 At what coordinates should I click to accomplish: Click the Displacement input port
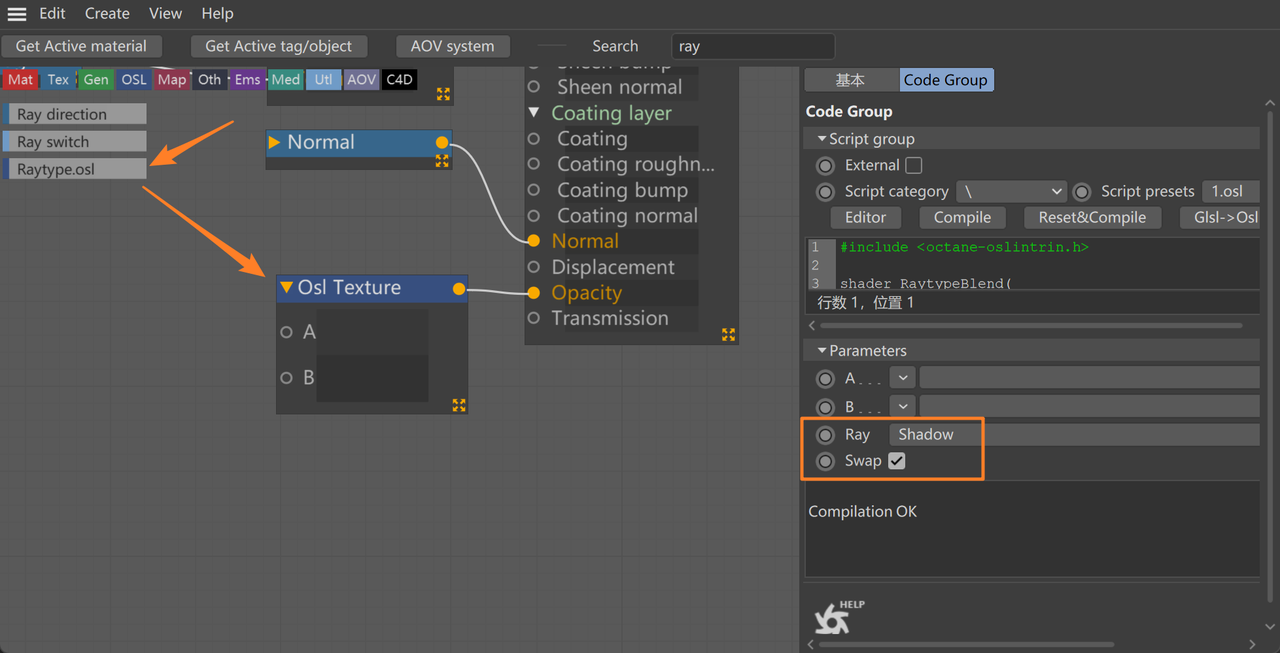(x=534, y=267)
